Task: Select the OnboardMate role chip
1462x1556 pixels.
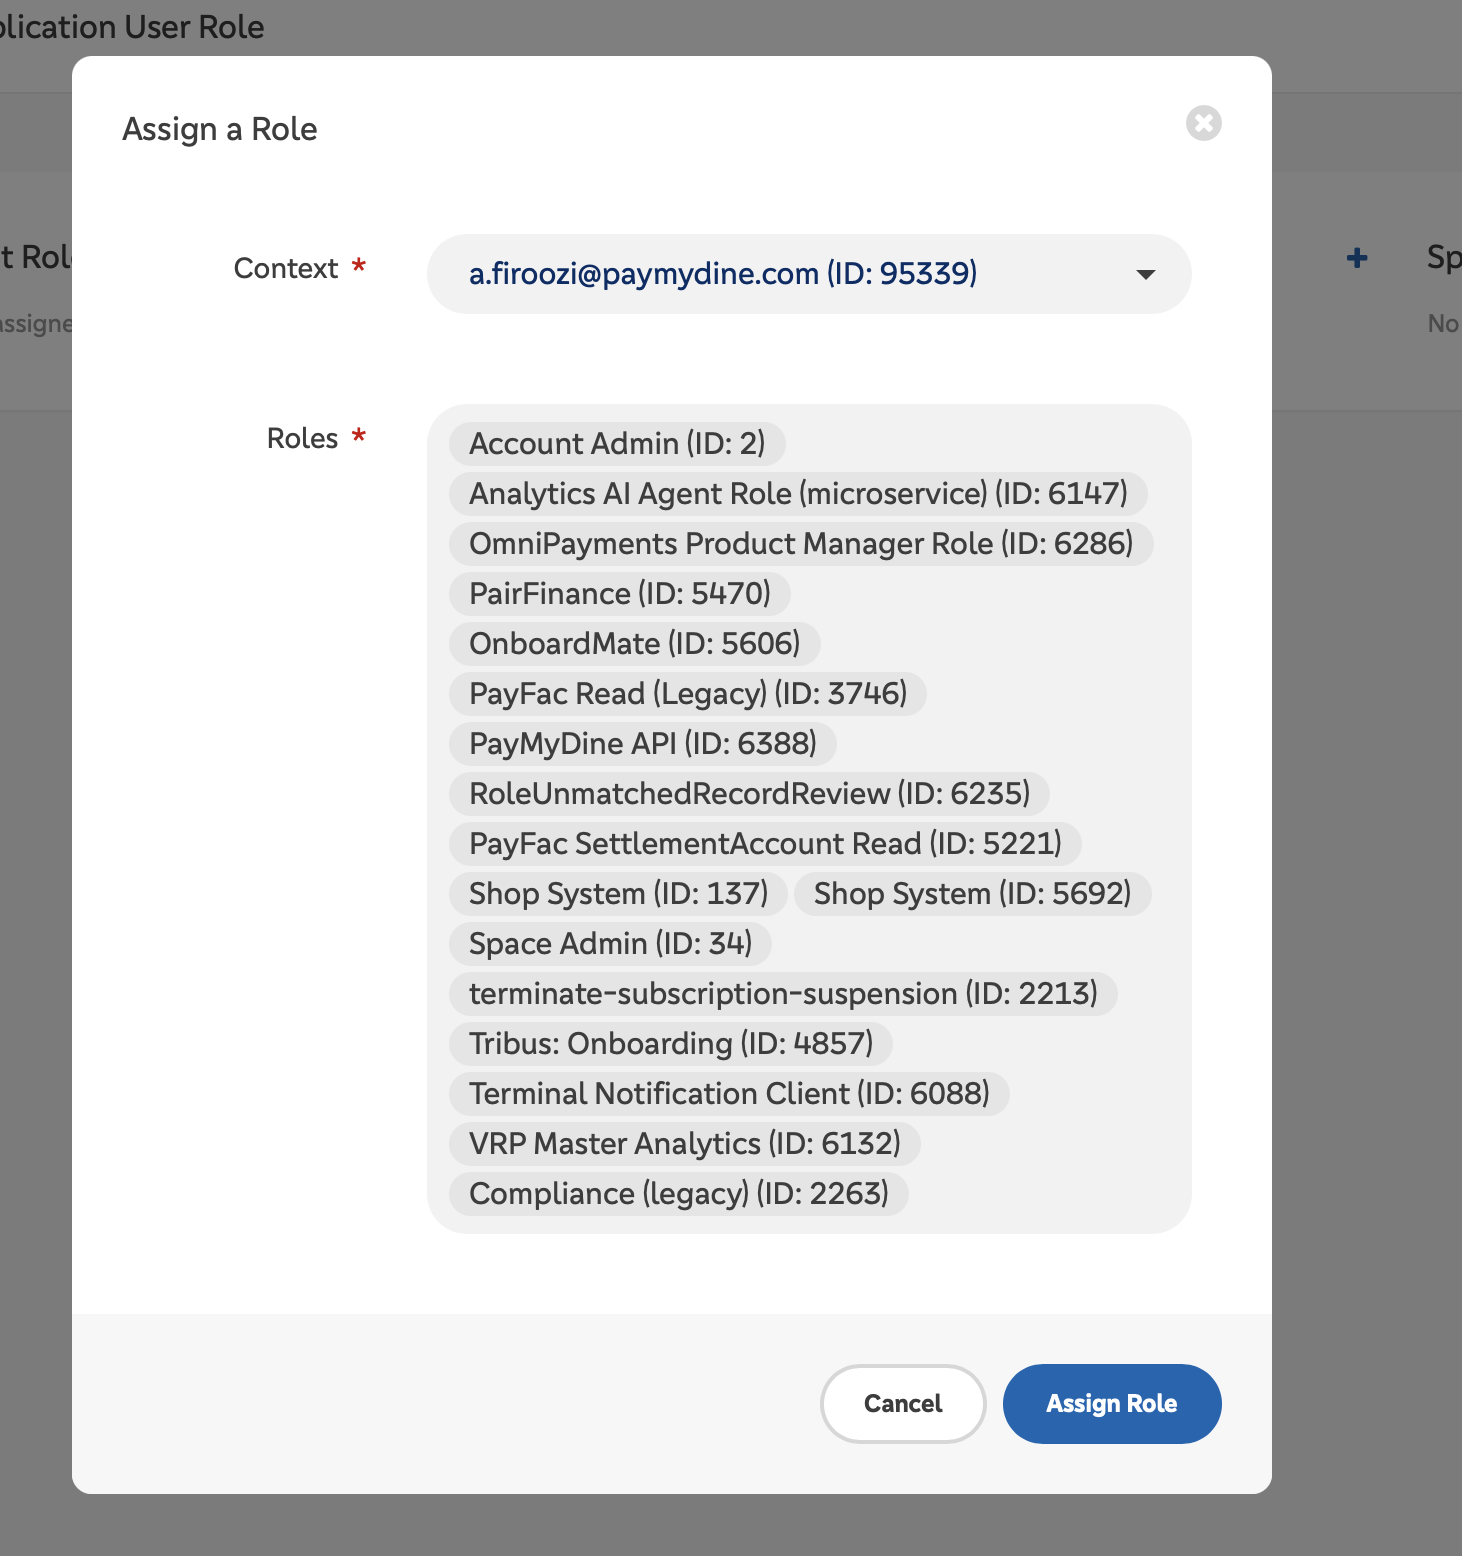Action: point(635,643)
